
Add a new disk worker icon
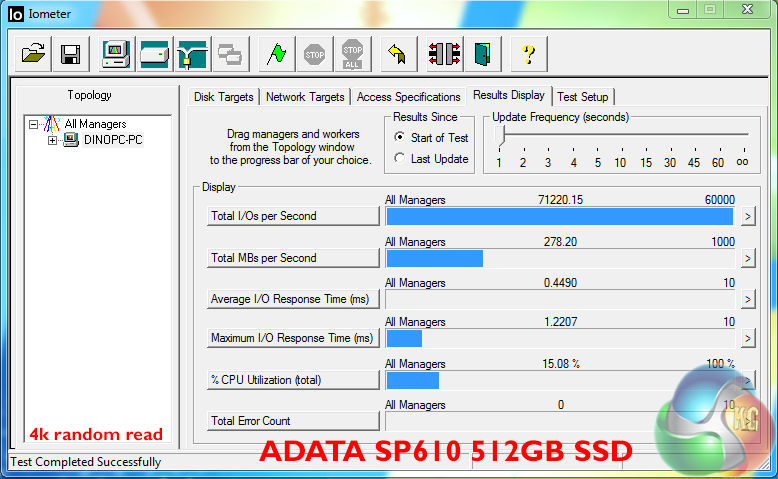(x=154, y=54)
